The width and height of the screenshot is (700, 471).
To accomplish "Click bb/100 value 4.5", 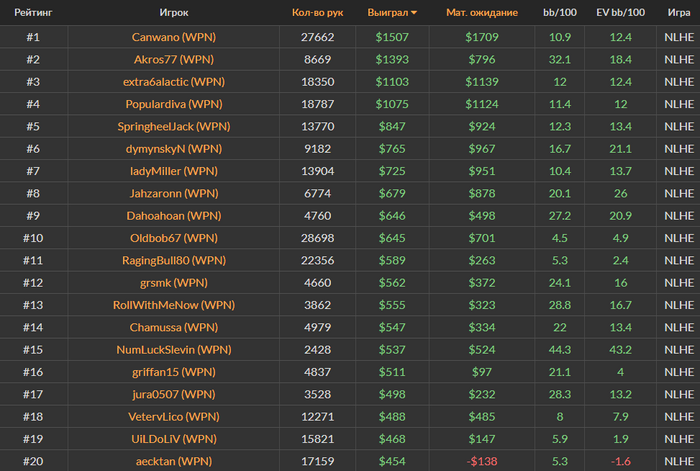I will (559, 238).
